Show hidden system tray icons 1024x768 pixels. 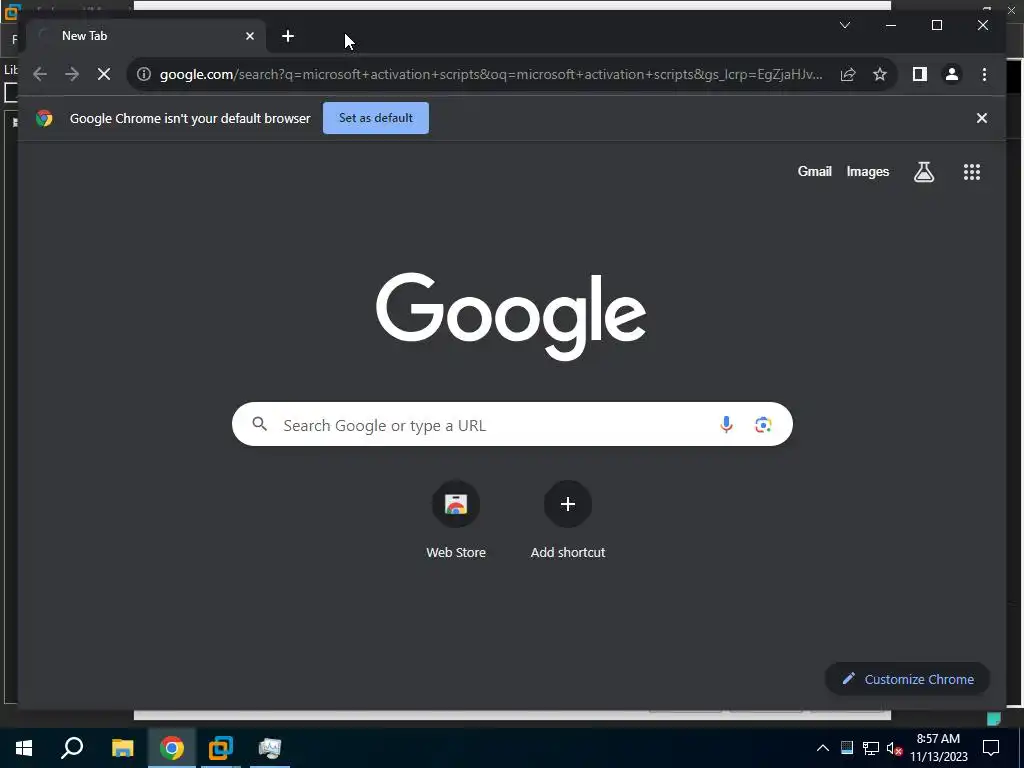(x=823, y=748)
